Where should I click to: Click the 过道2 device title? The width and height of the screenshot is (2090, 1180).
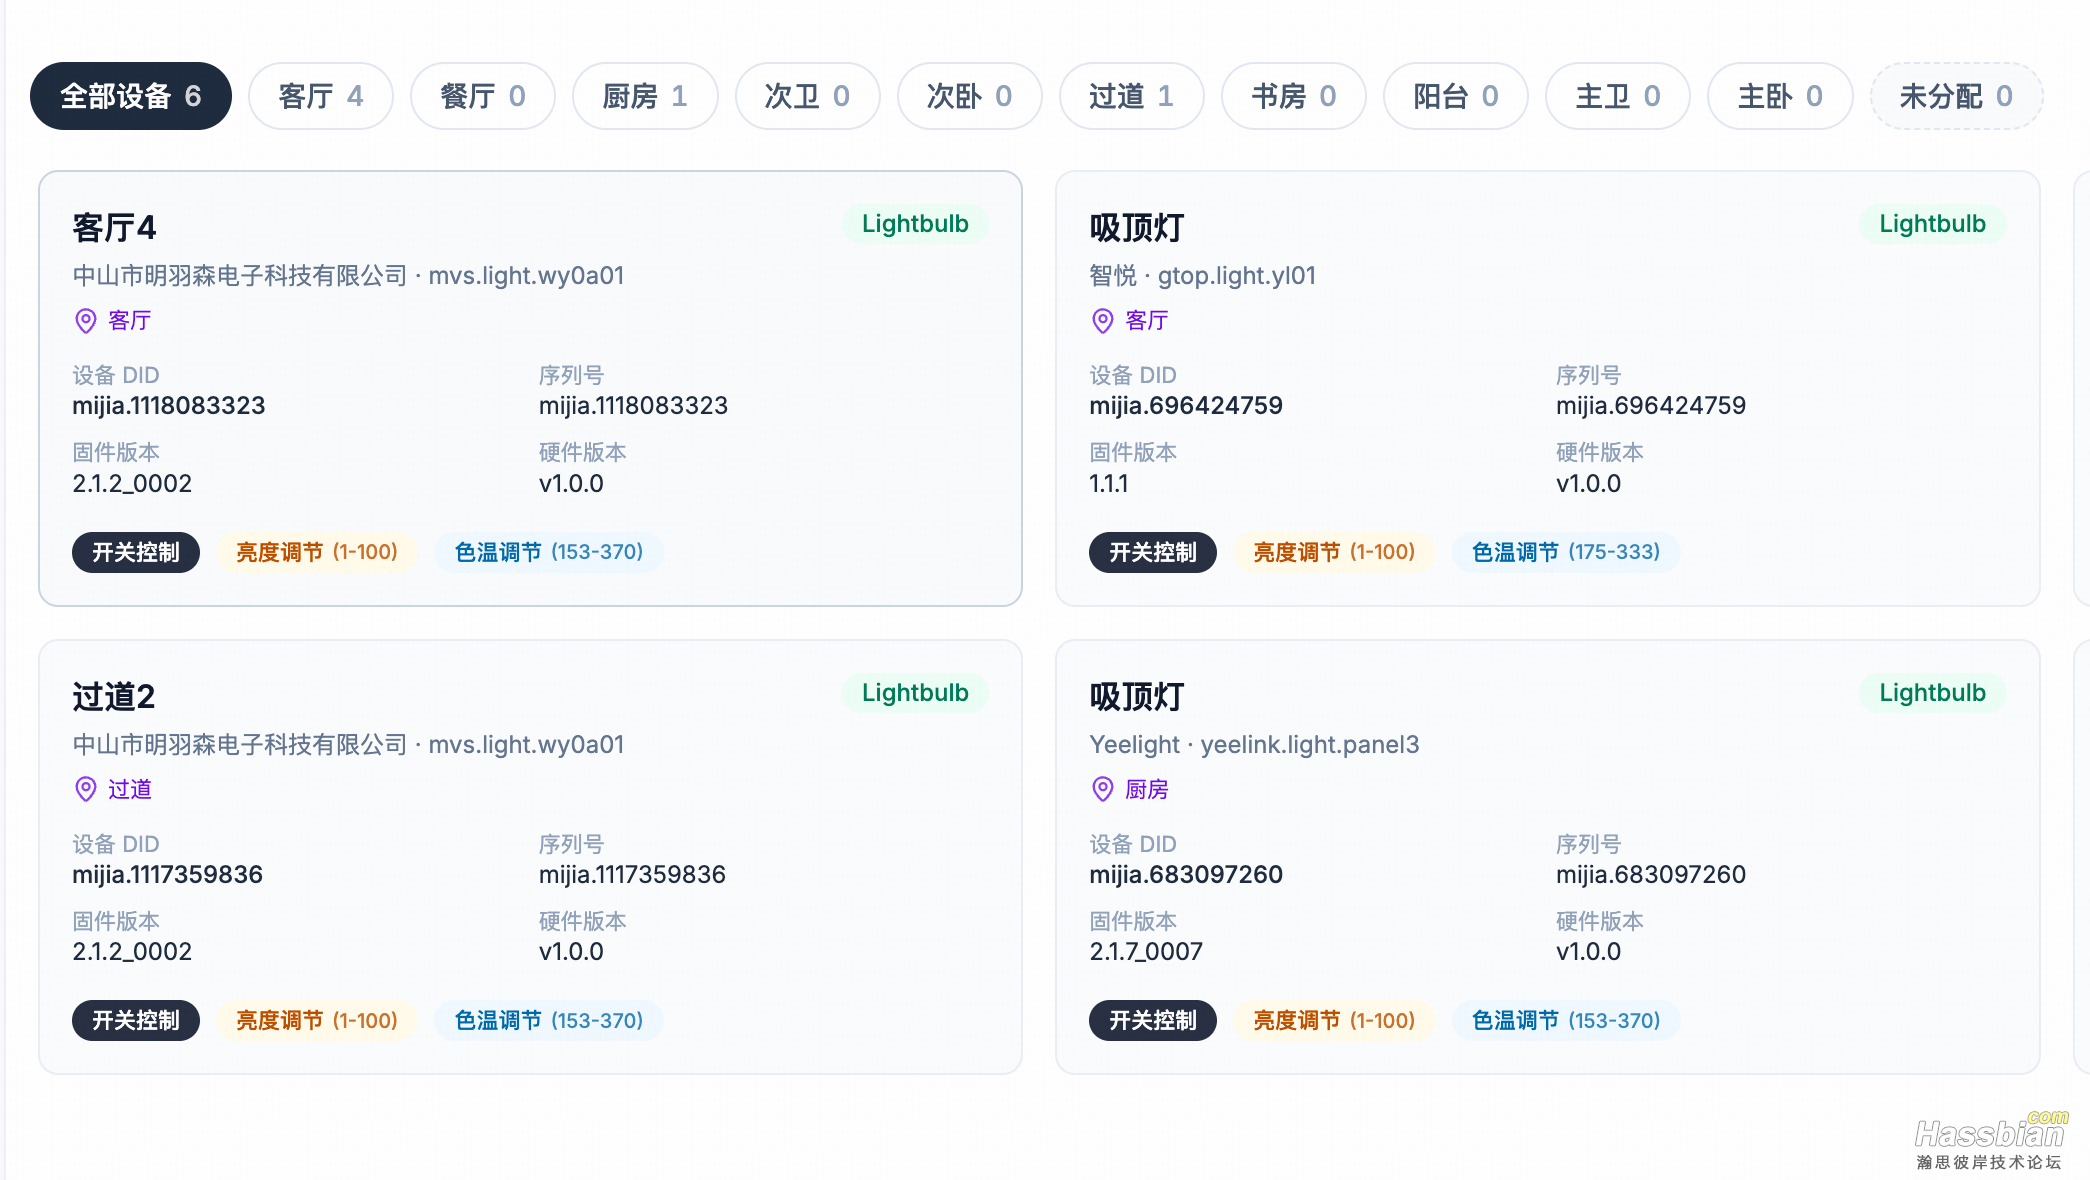pyautogui.click(x=114, y=697)
